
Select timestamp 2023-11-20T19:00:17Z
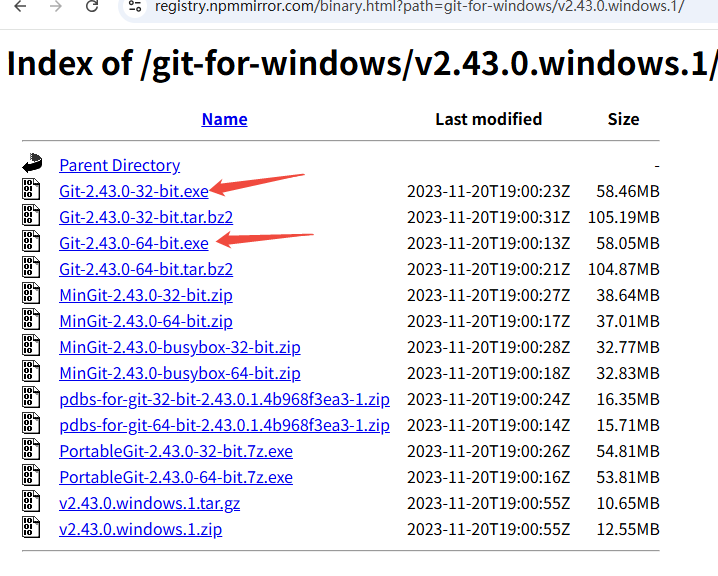[489, 322]
